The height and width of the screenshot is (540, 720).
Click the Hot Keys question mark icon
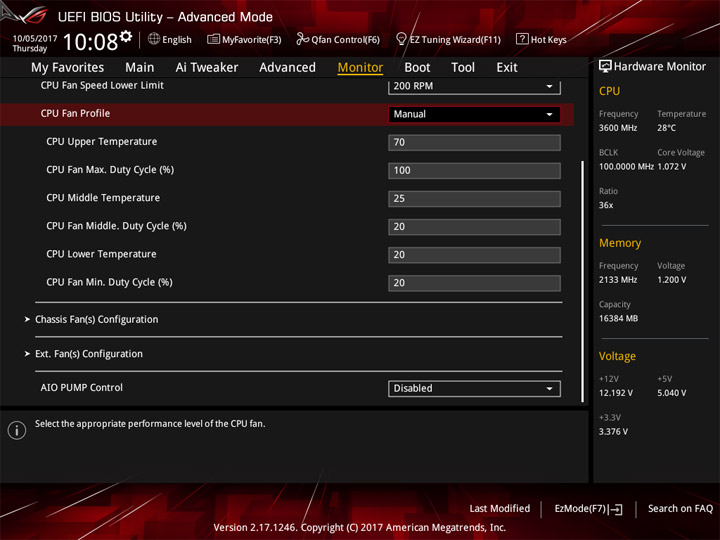point(522,39)
